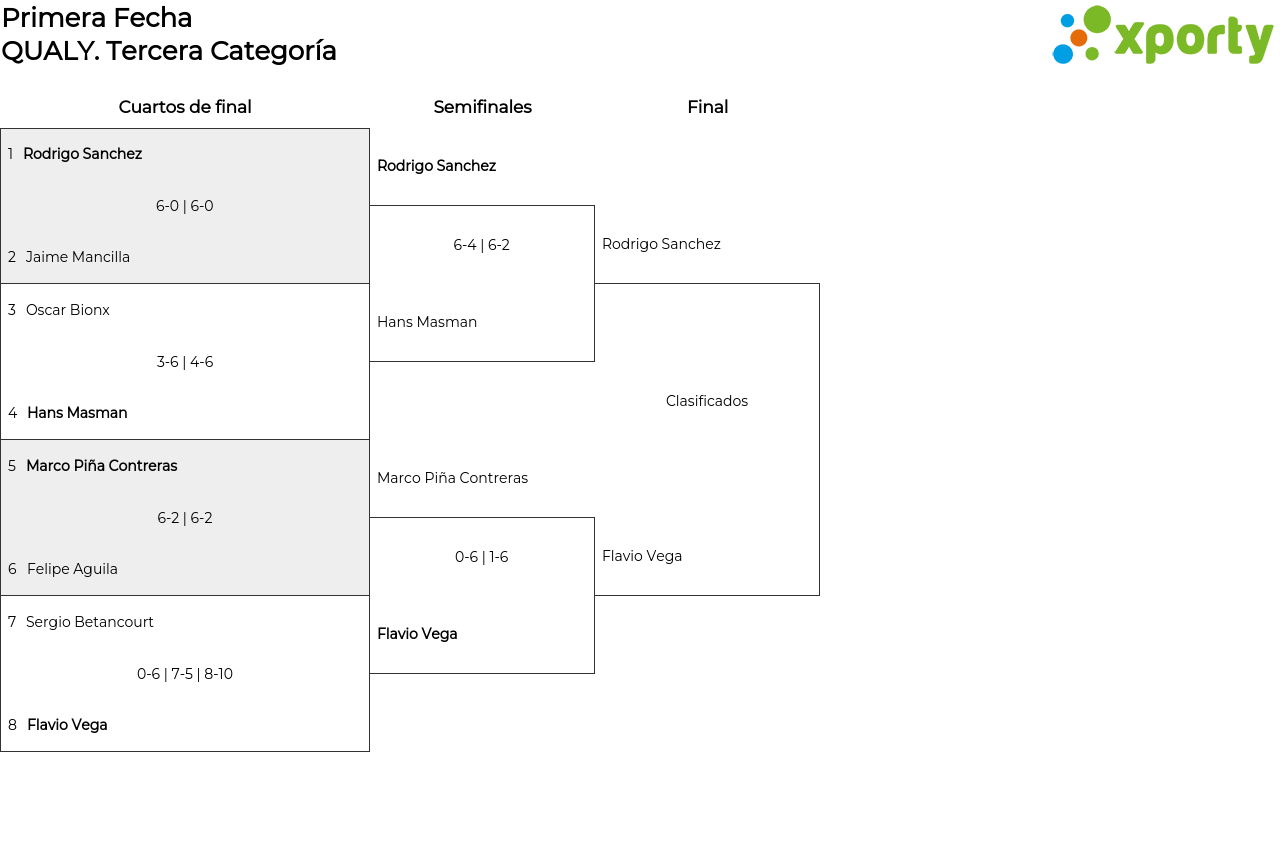Select Flavio Vega in the Final column
This screenshot has width=1280, height=850.
point(642,556)
